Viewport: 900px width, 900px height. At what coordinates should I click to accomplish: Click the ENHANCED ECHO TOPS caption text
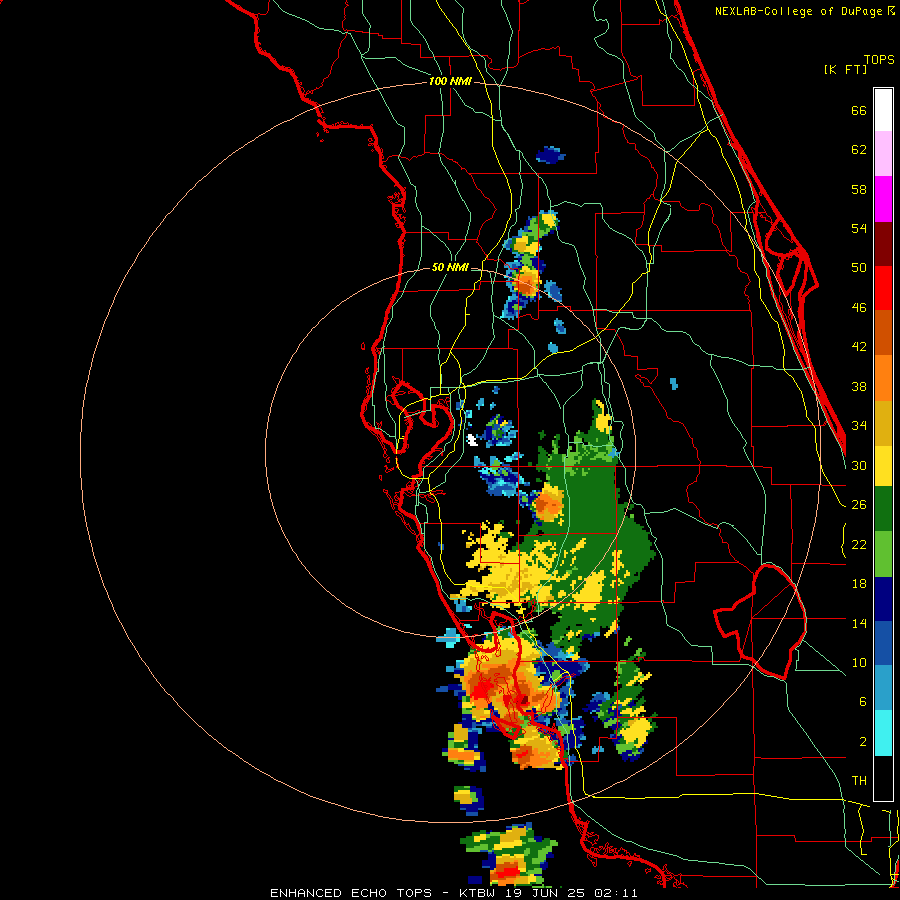click(x=351, y=893)
